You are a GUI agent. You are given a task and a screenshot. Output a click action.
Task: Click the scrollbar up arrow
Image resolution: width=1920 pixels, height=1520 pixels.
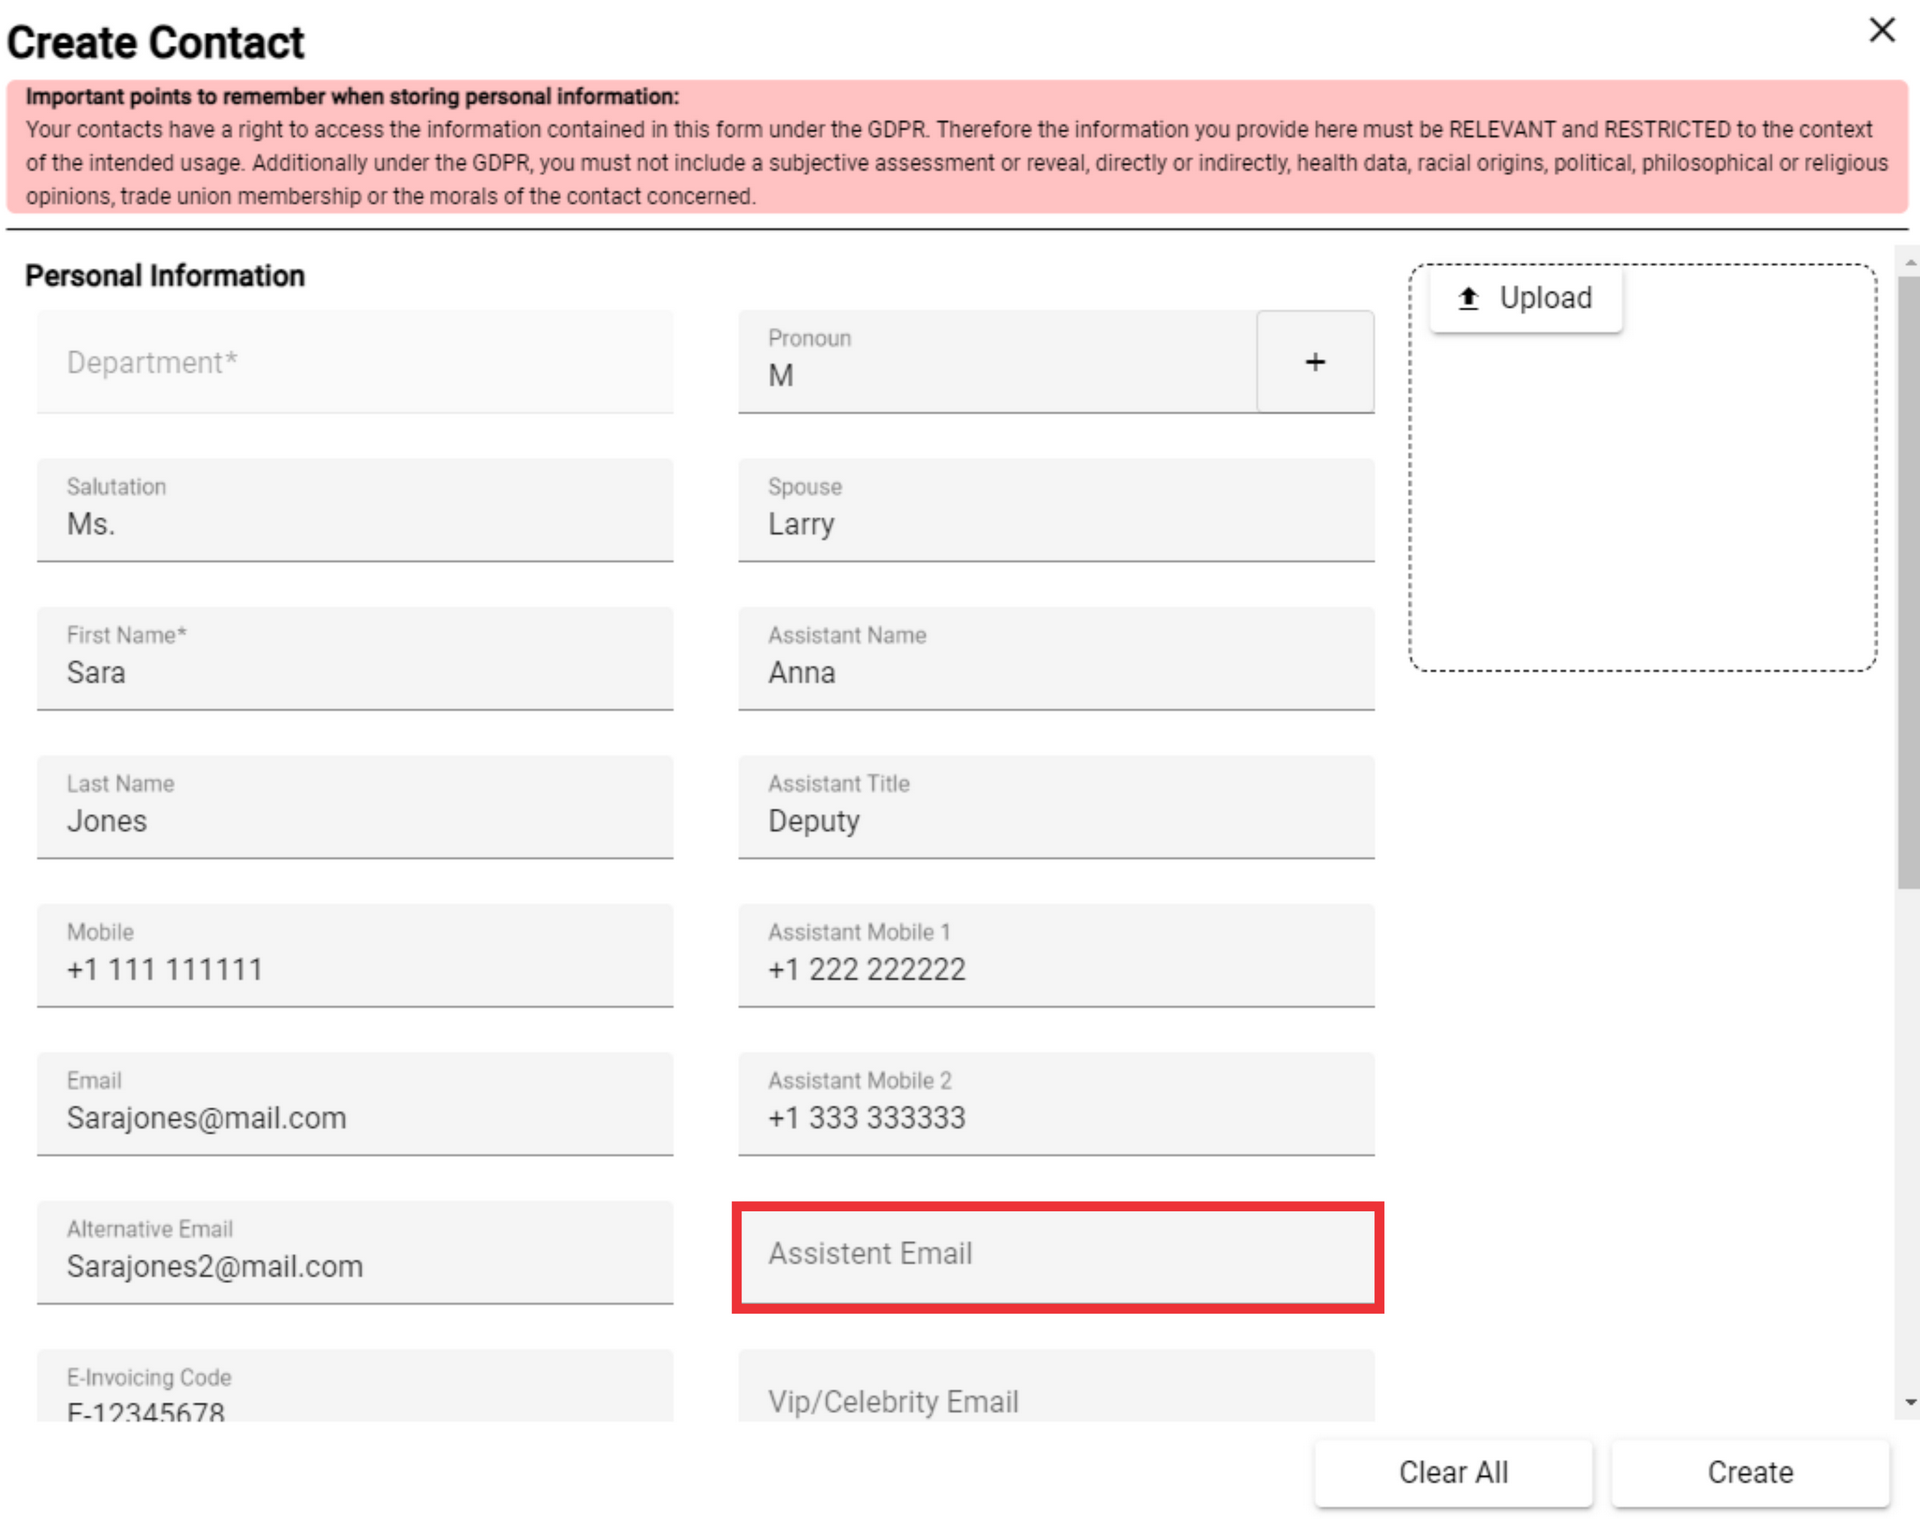pyautogui.click(x=1910, y=263)
